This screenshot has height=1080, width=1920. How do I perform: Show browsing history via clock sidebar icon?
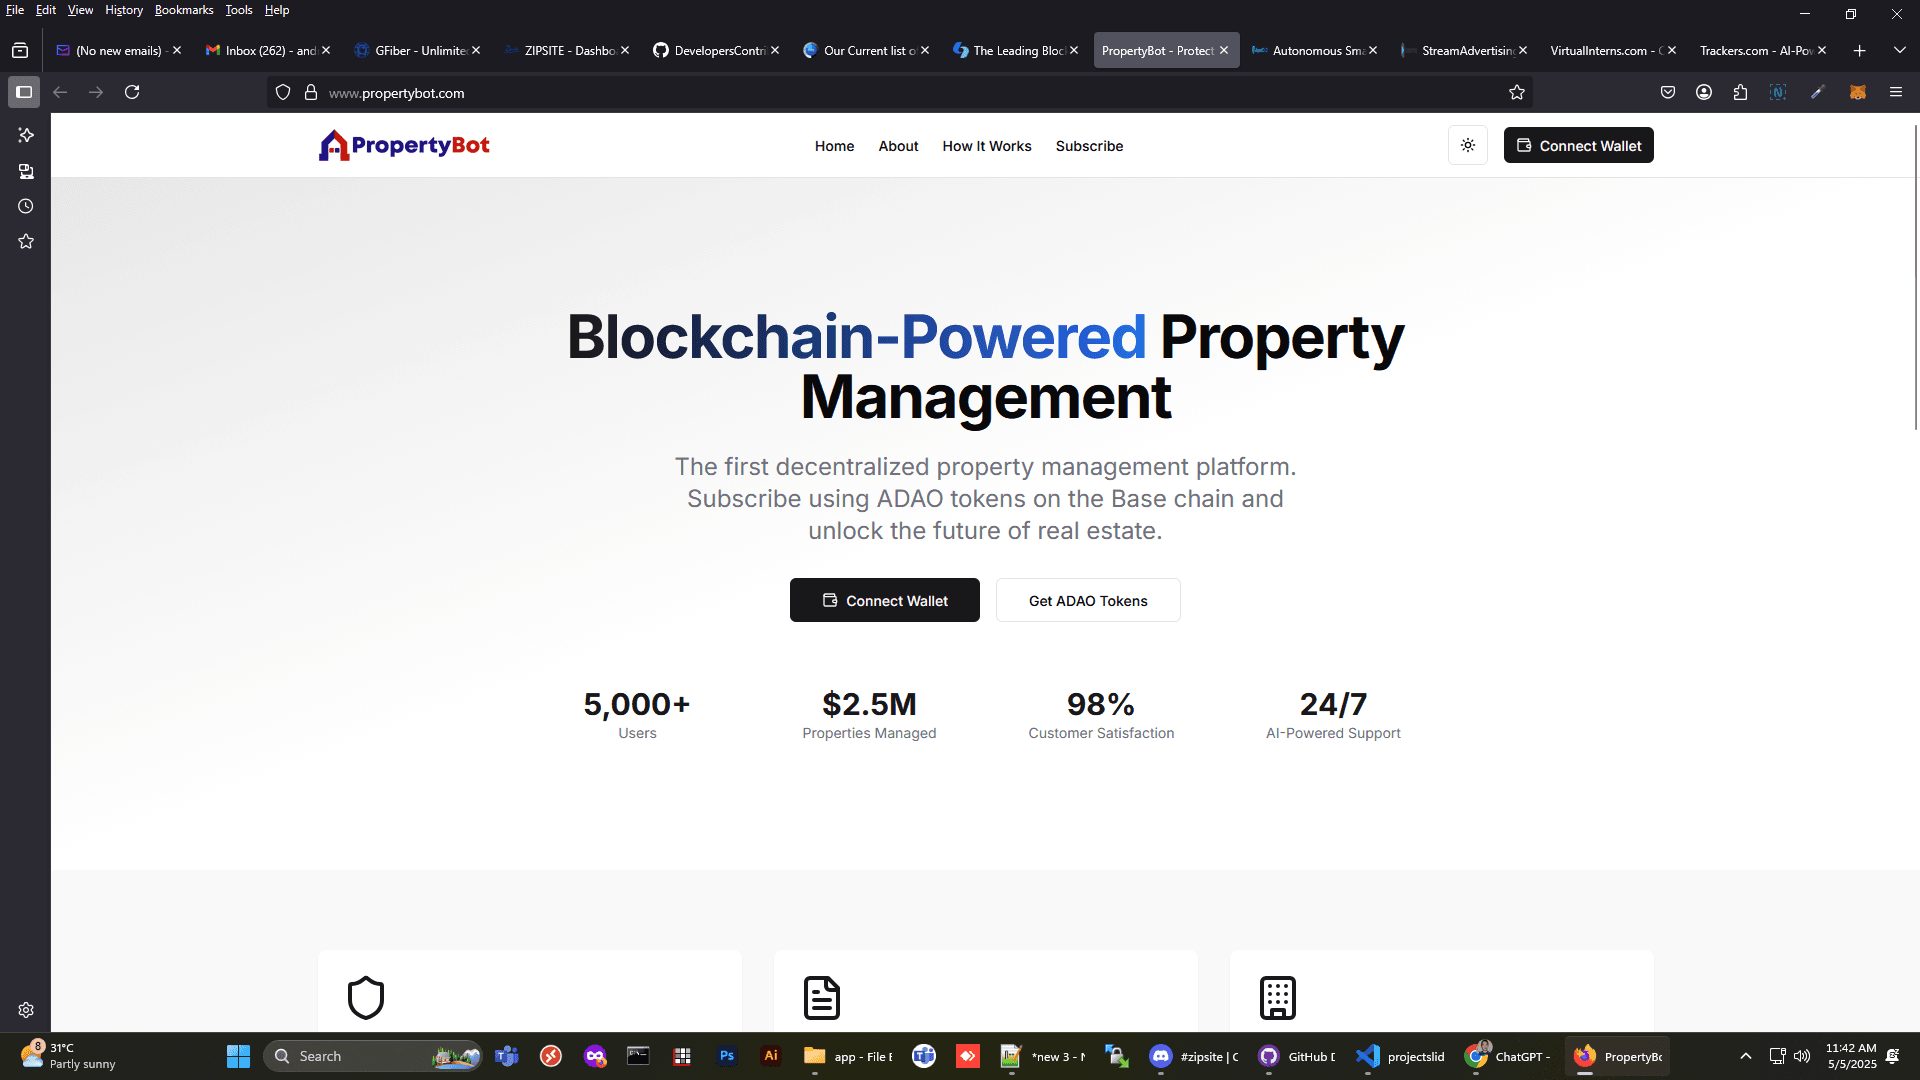[x=25, y=206]
